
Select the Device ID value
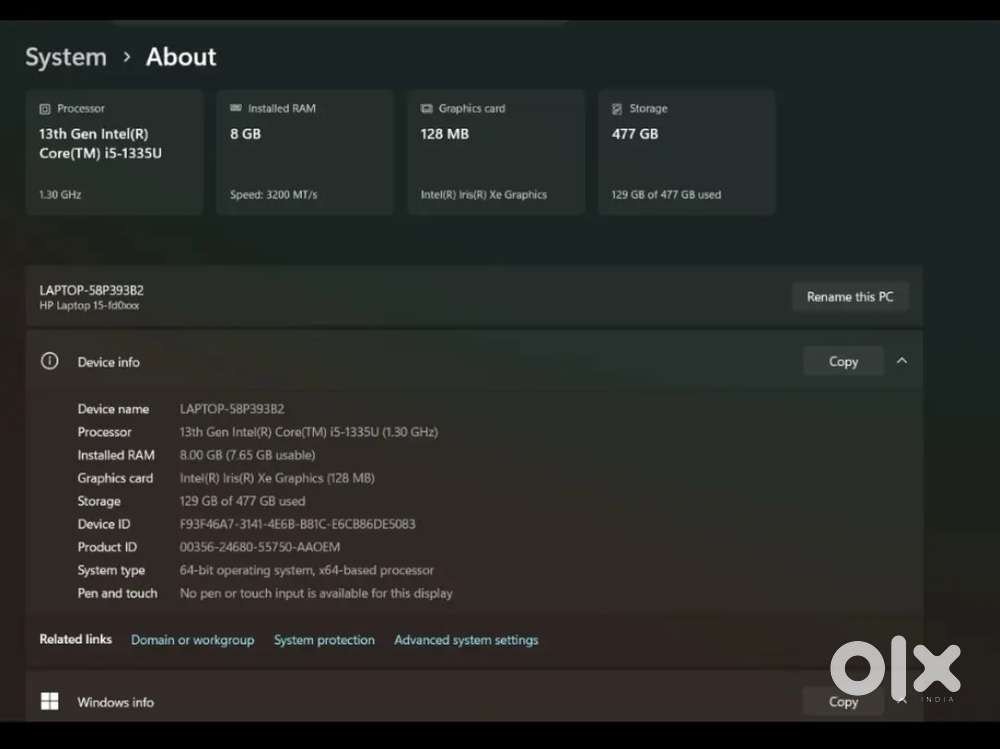[x=297, y=524]
